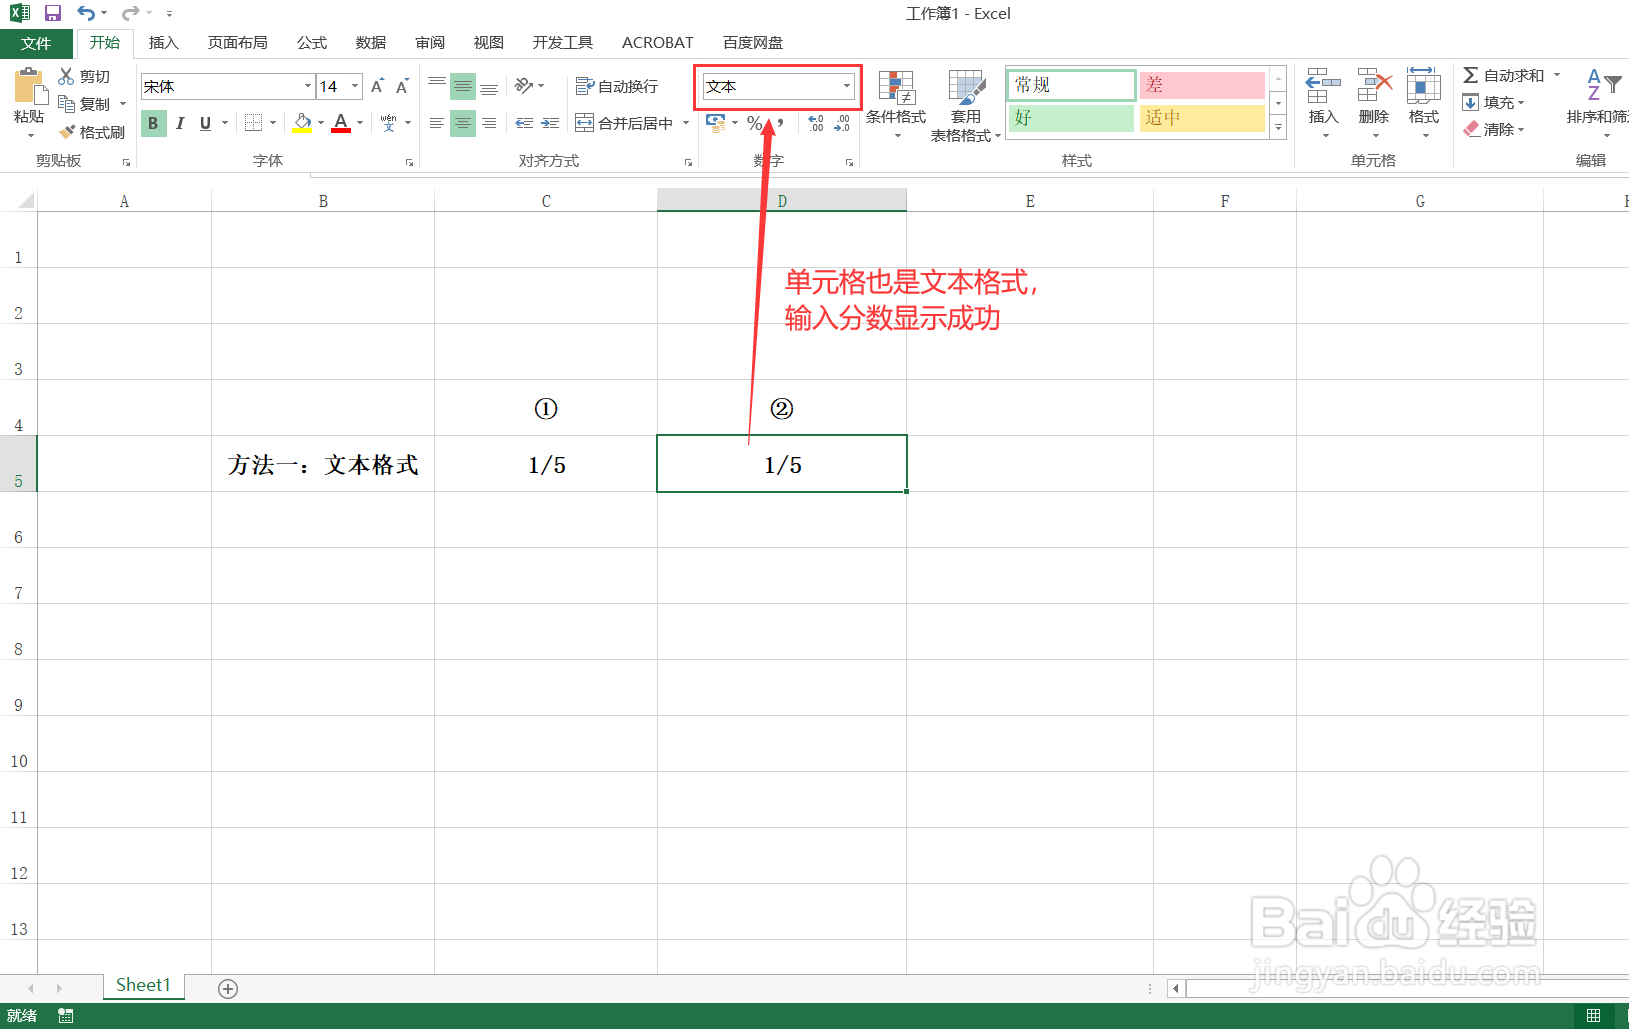Select the Format Painter brush
The width and height of the screenshot is (1629, 1029).
[91, 132]
